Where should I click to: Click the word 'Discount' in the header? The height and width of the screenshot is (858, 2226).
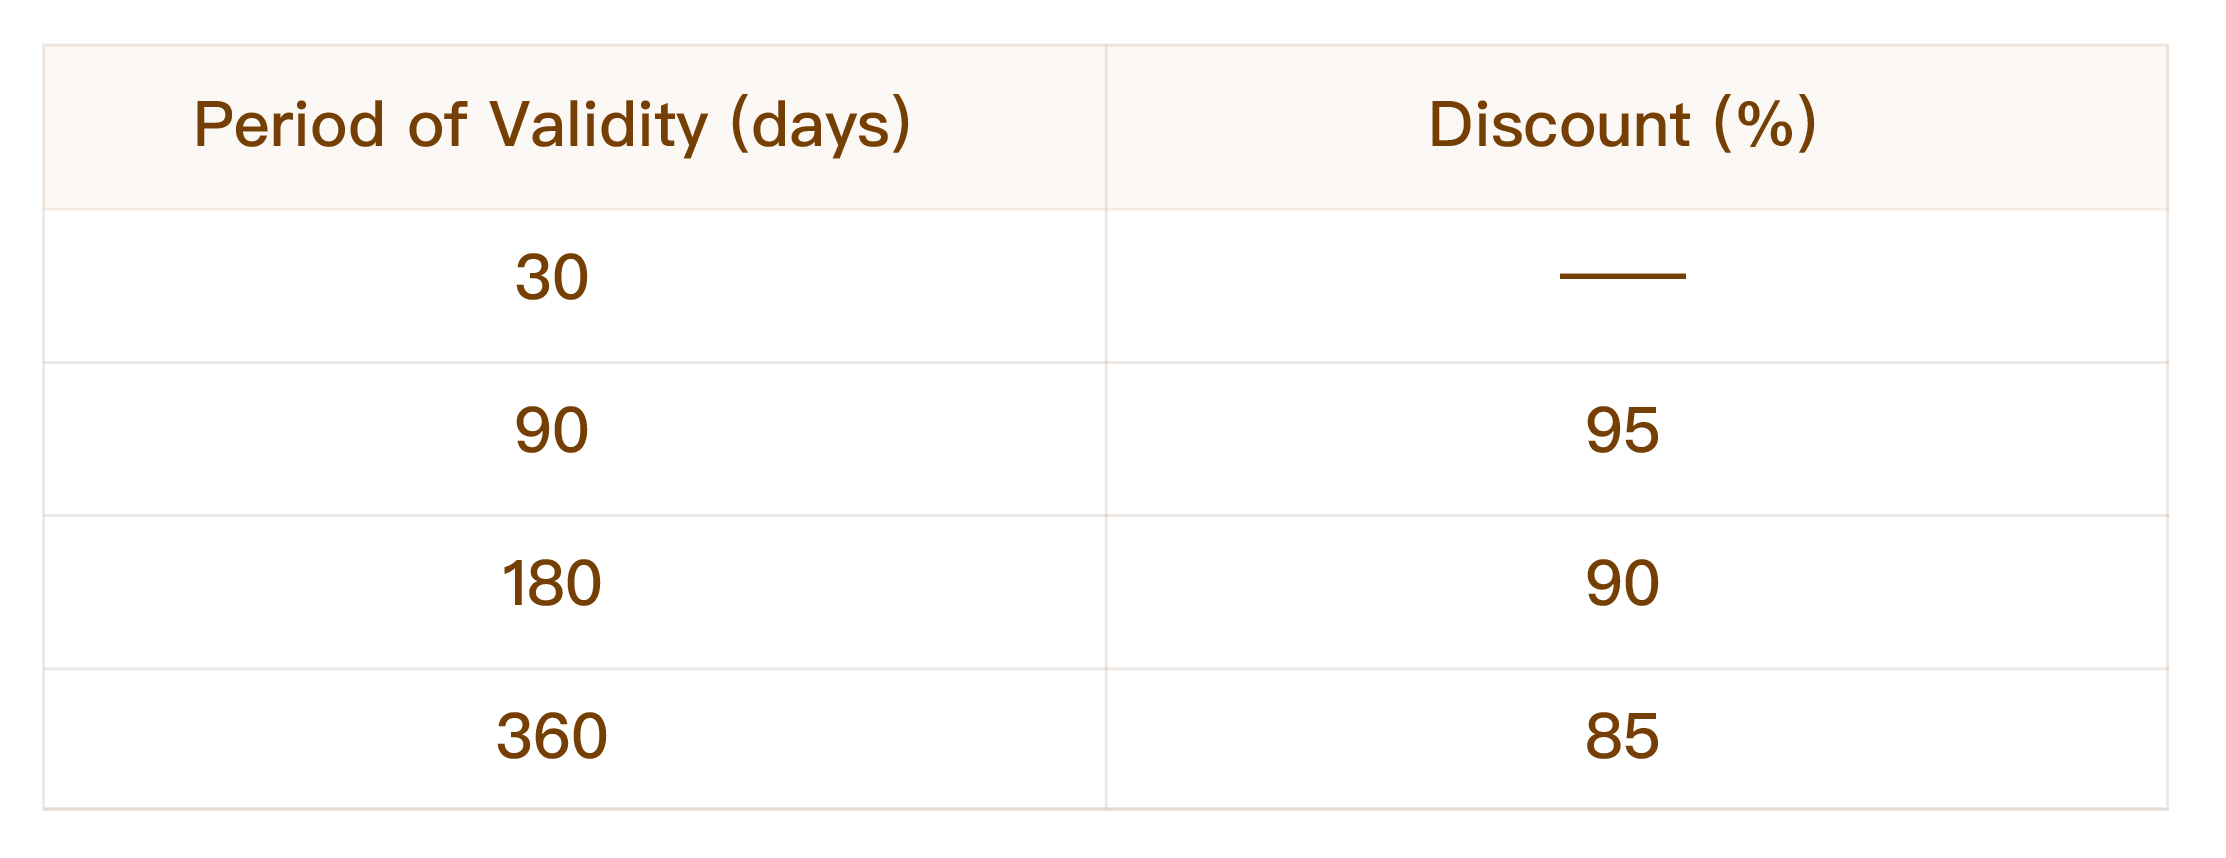pos(1559,125)
